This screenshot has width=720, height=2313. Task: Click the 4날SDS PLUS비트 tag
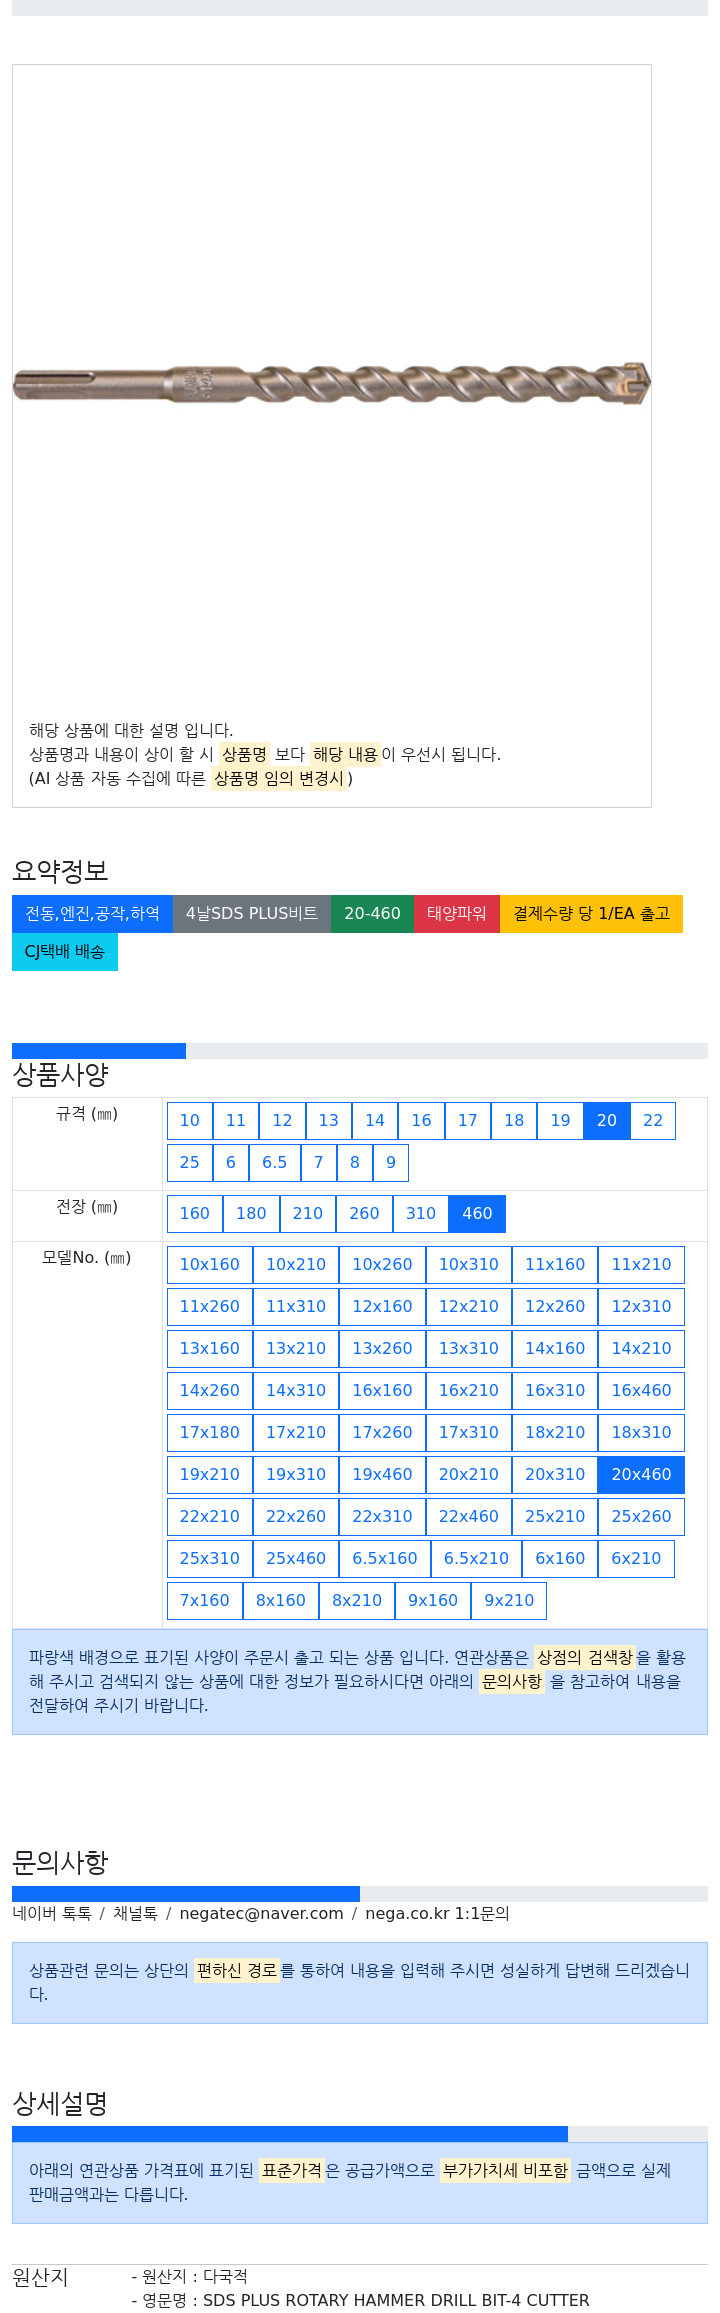pos(252,914)
